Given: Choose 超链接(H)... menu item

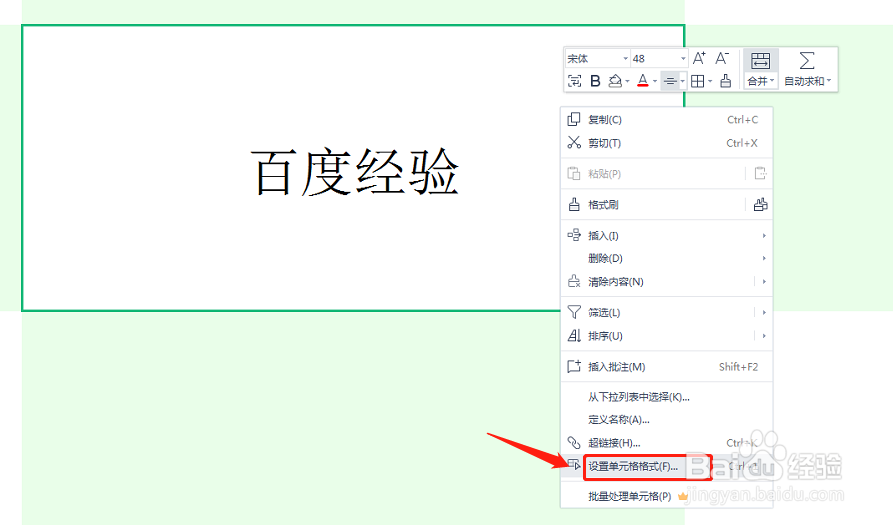Looking at the screenshot, I should (666, 443).
